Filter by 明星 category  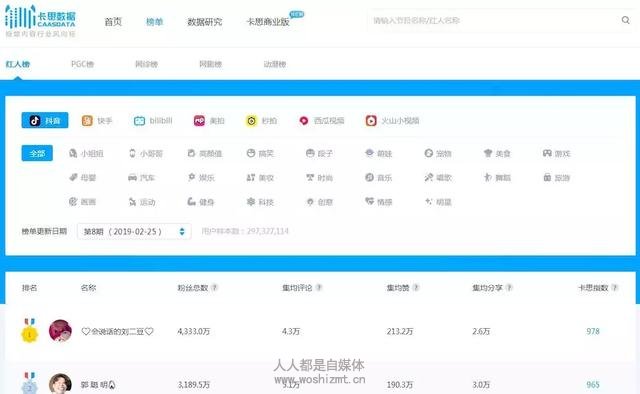pyautogui.click(x=438, y=202)
